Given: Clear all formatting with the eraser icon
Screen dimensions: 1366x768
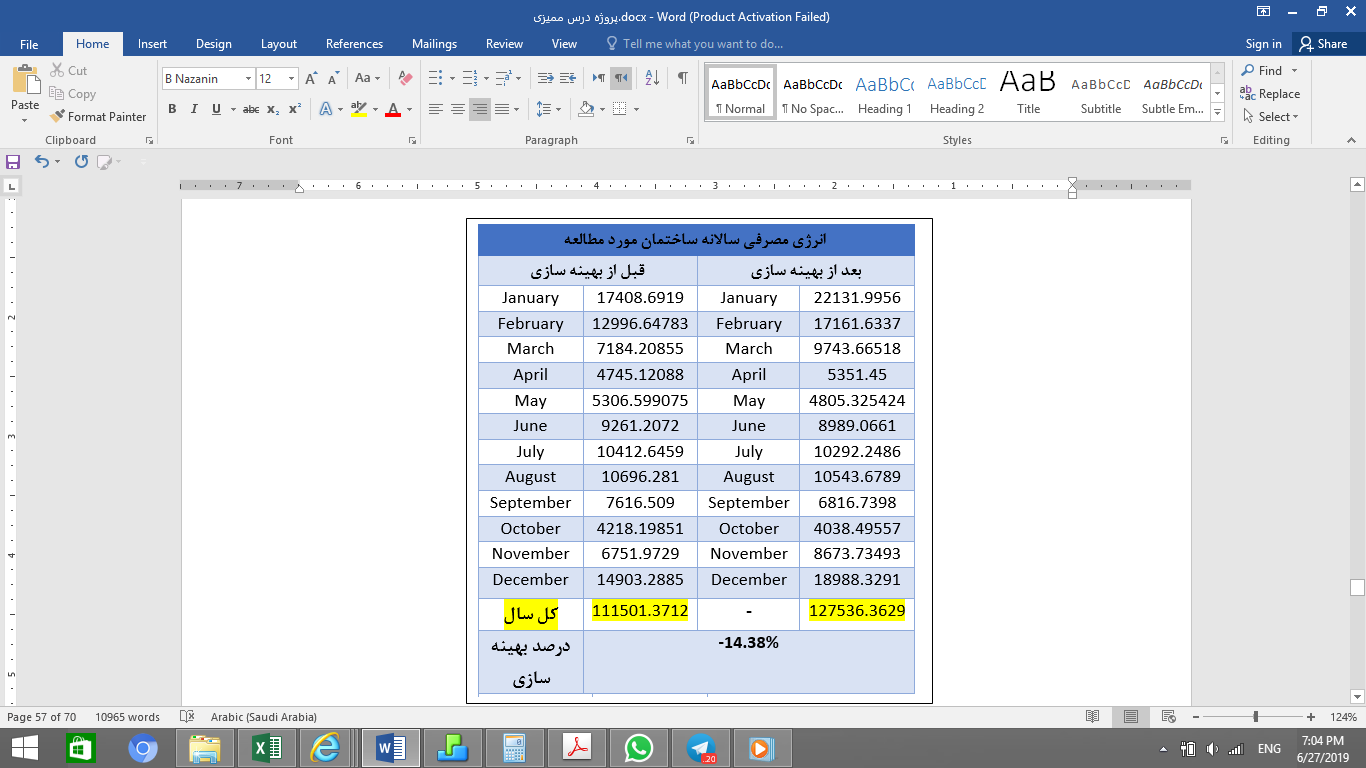Looking at the screenshot, I should (x=405, y=78).
